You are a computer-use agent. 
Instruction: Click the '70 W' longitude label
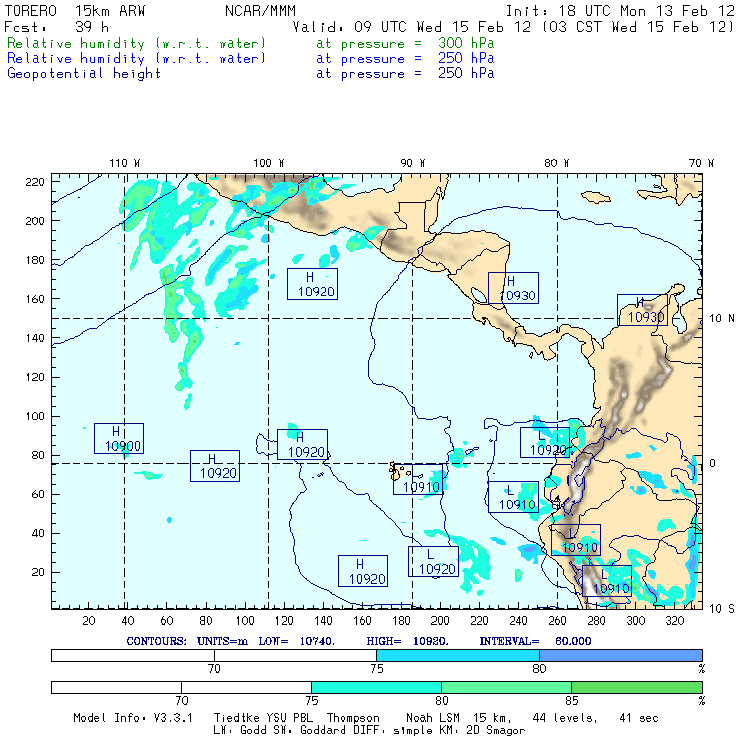[701, 163]
